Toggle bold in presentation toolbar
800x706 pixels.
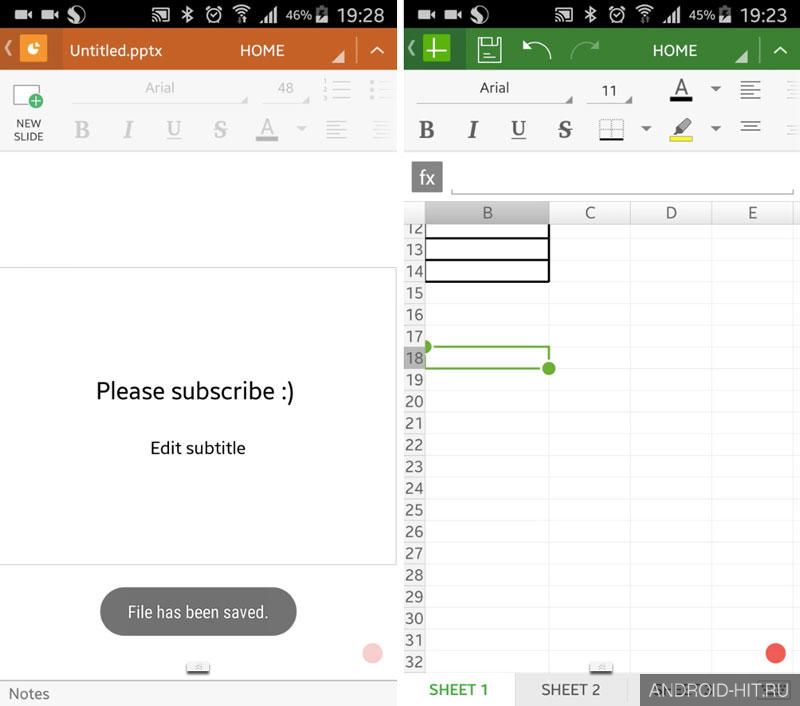click(82, 130)
